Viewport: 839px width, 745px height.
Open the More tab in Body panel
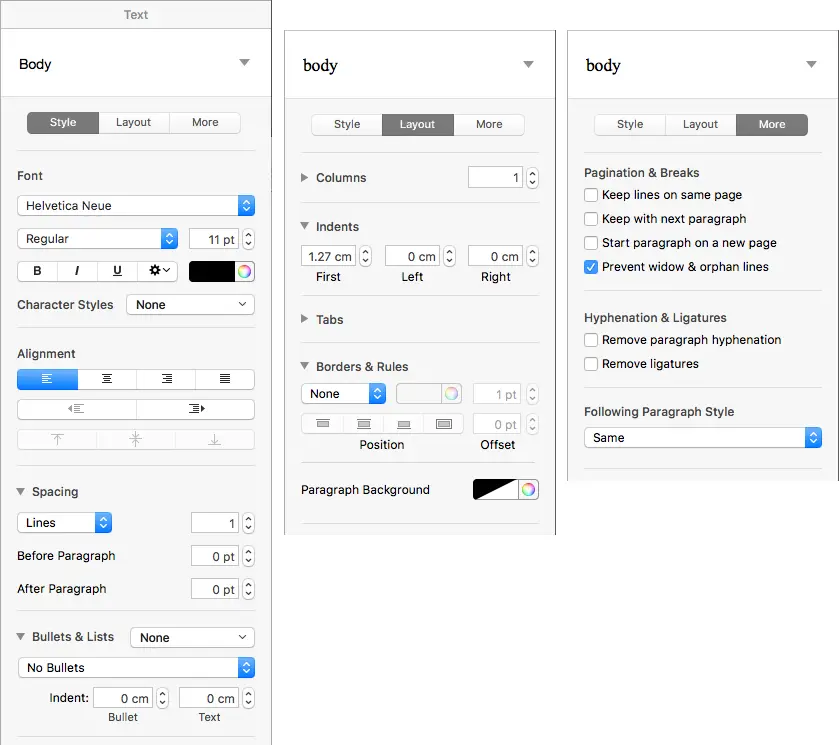[205, 123]
